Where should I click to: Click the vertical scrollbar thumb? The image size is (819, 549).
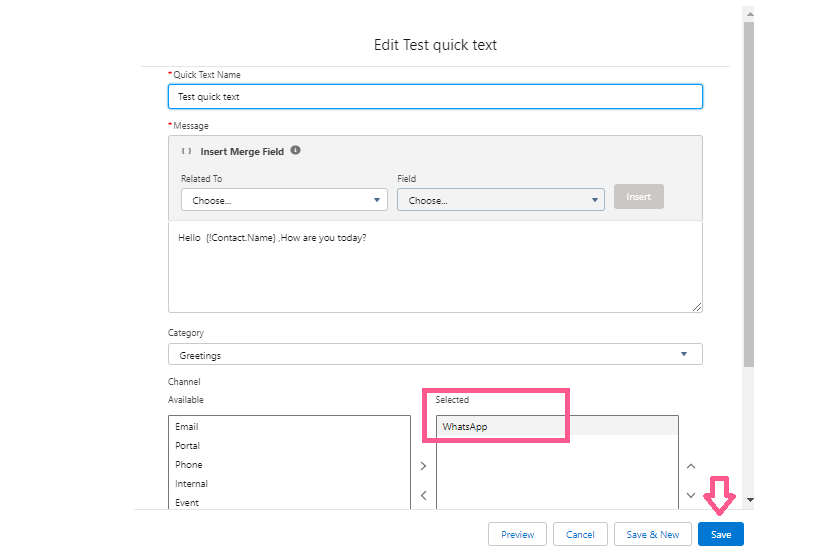749,200
